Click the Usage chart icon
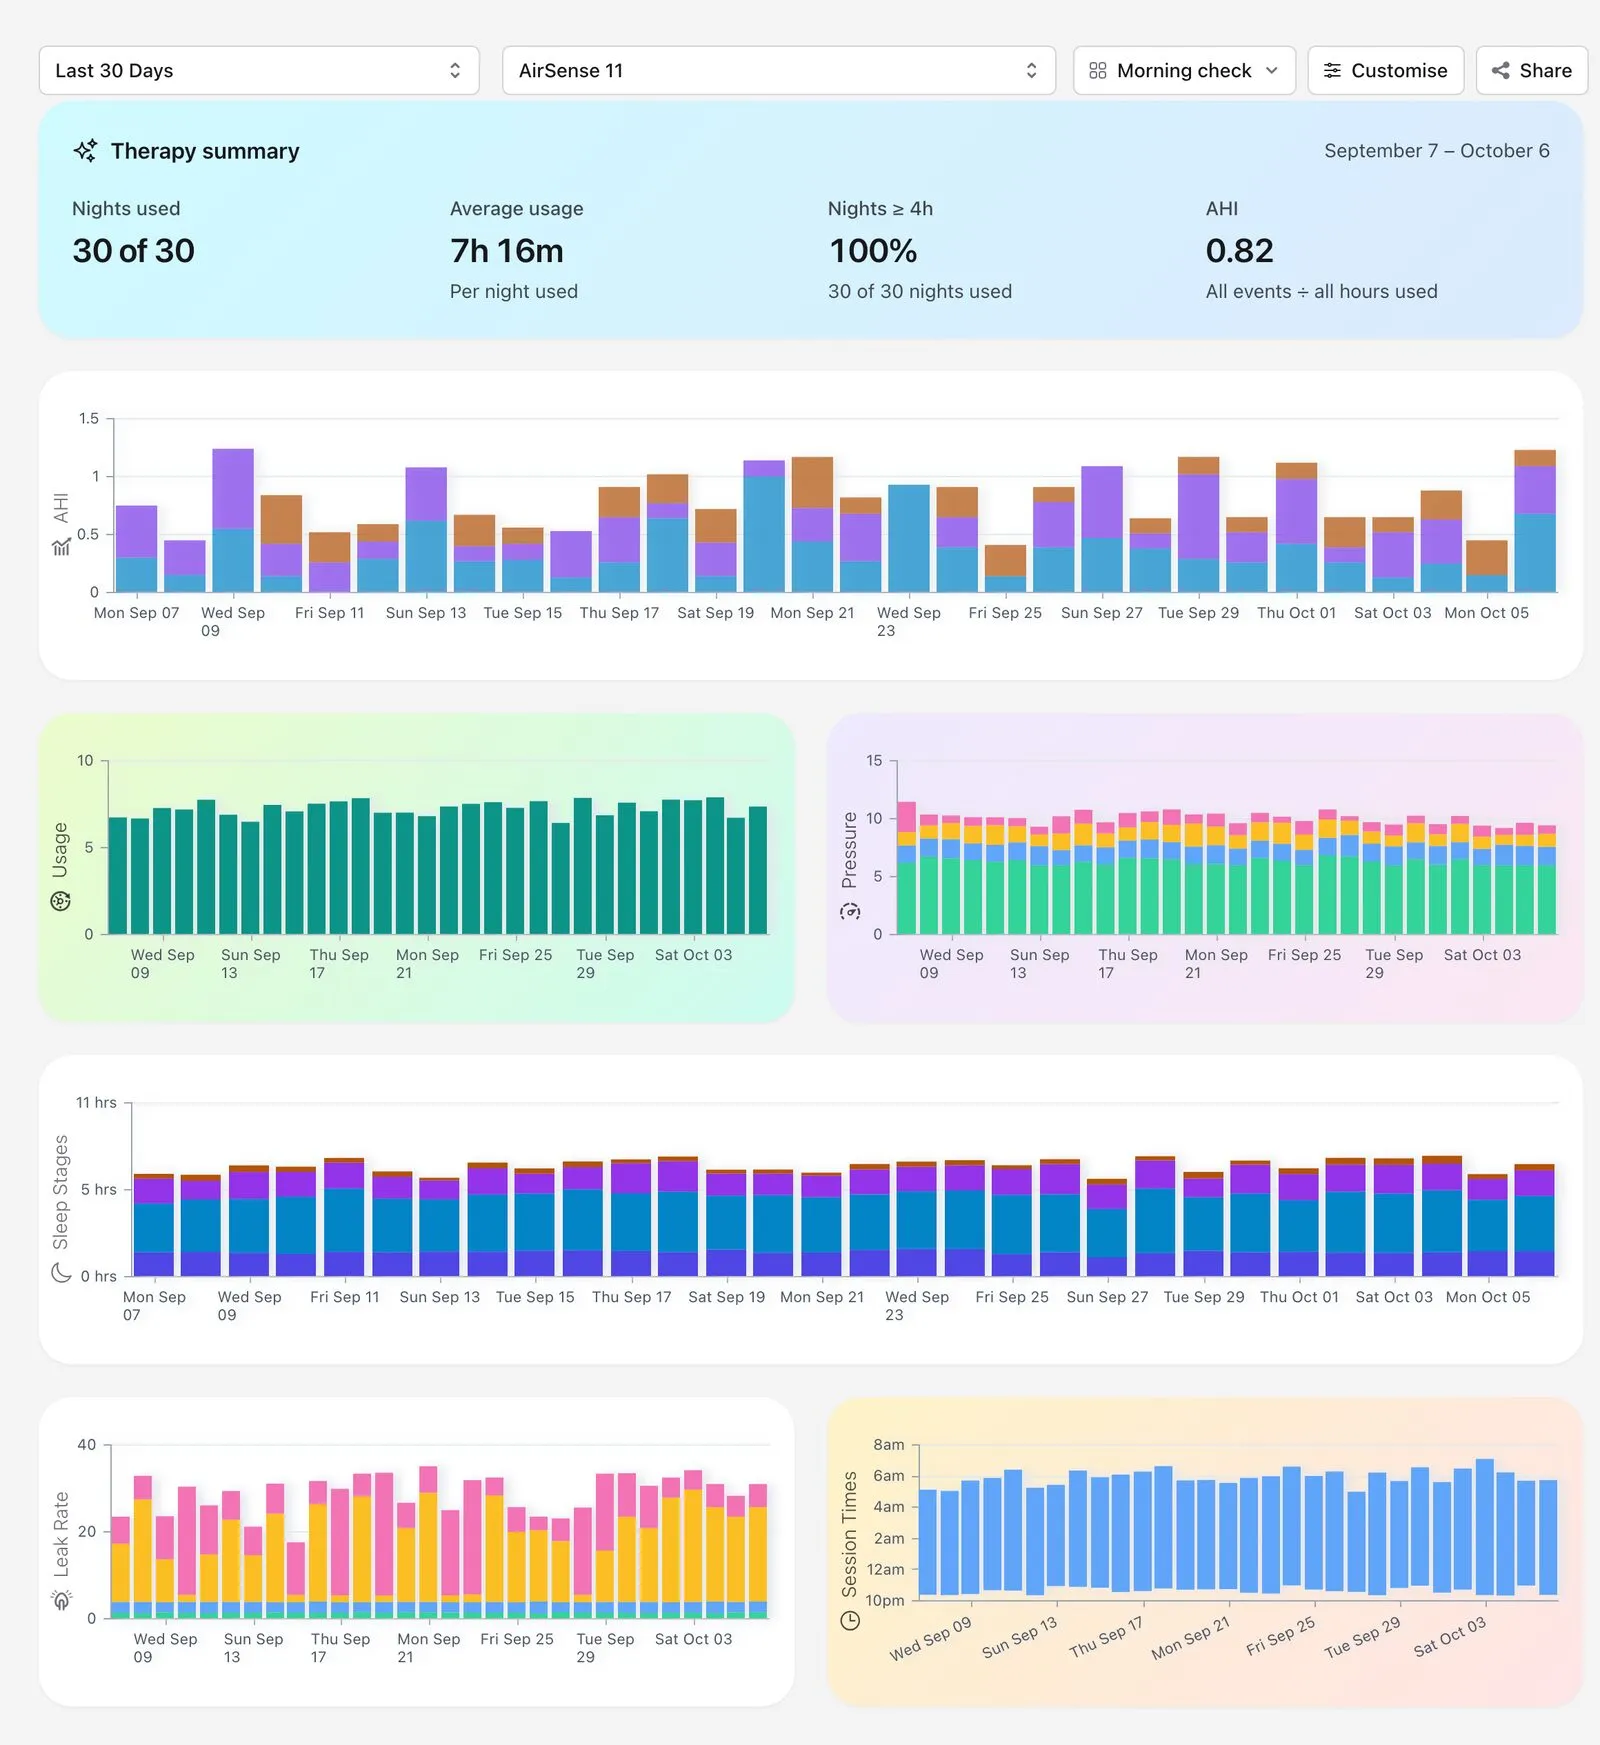This screenshot has height=1745, width=1600. [x=60, y=901]
